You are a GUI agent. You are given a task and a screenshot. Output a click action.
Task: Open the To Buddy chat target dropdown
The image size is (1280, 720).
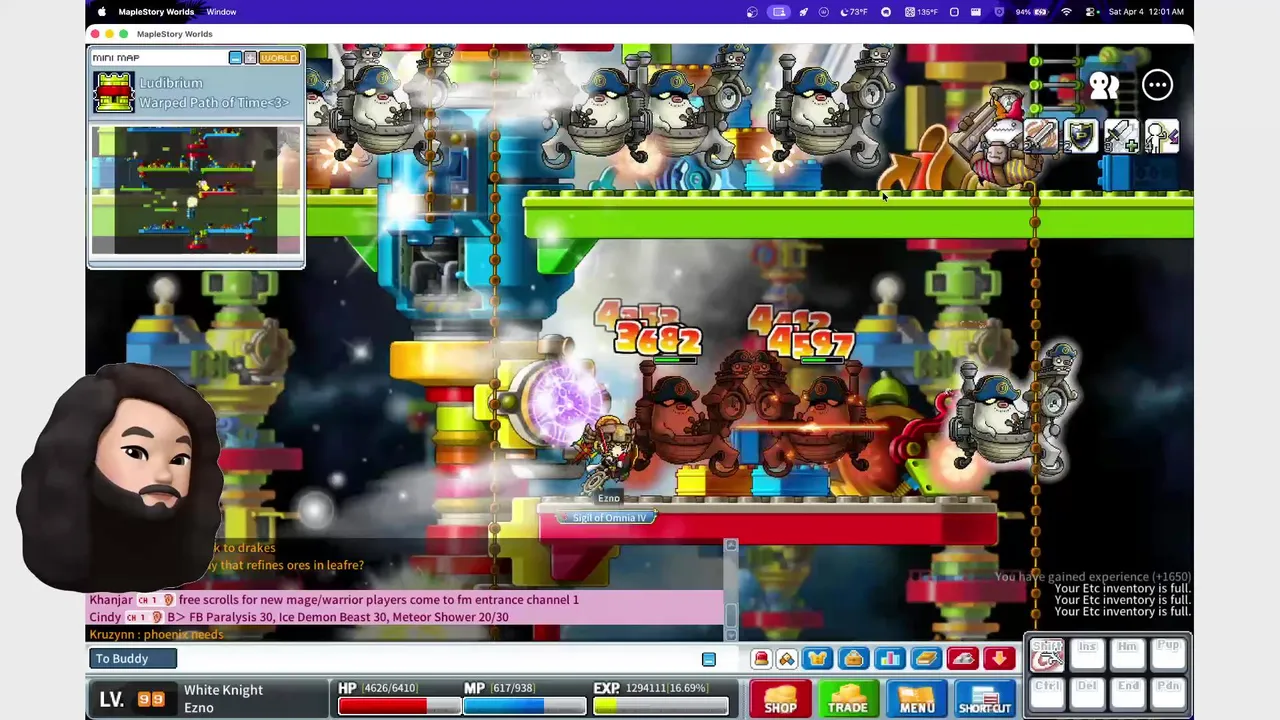point(133,658)
